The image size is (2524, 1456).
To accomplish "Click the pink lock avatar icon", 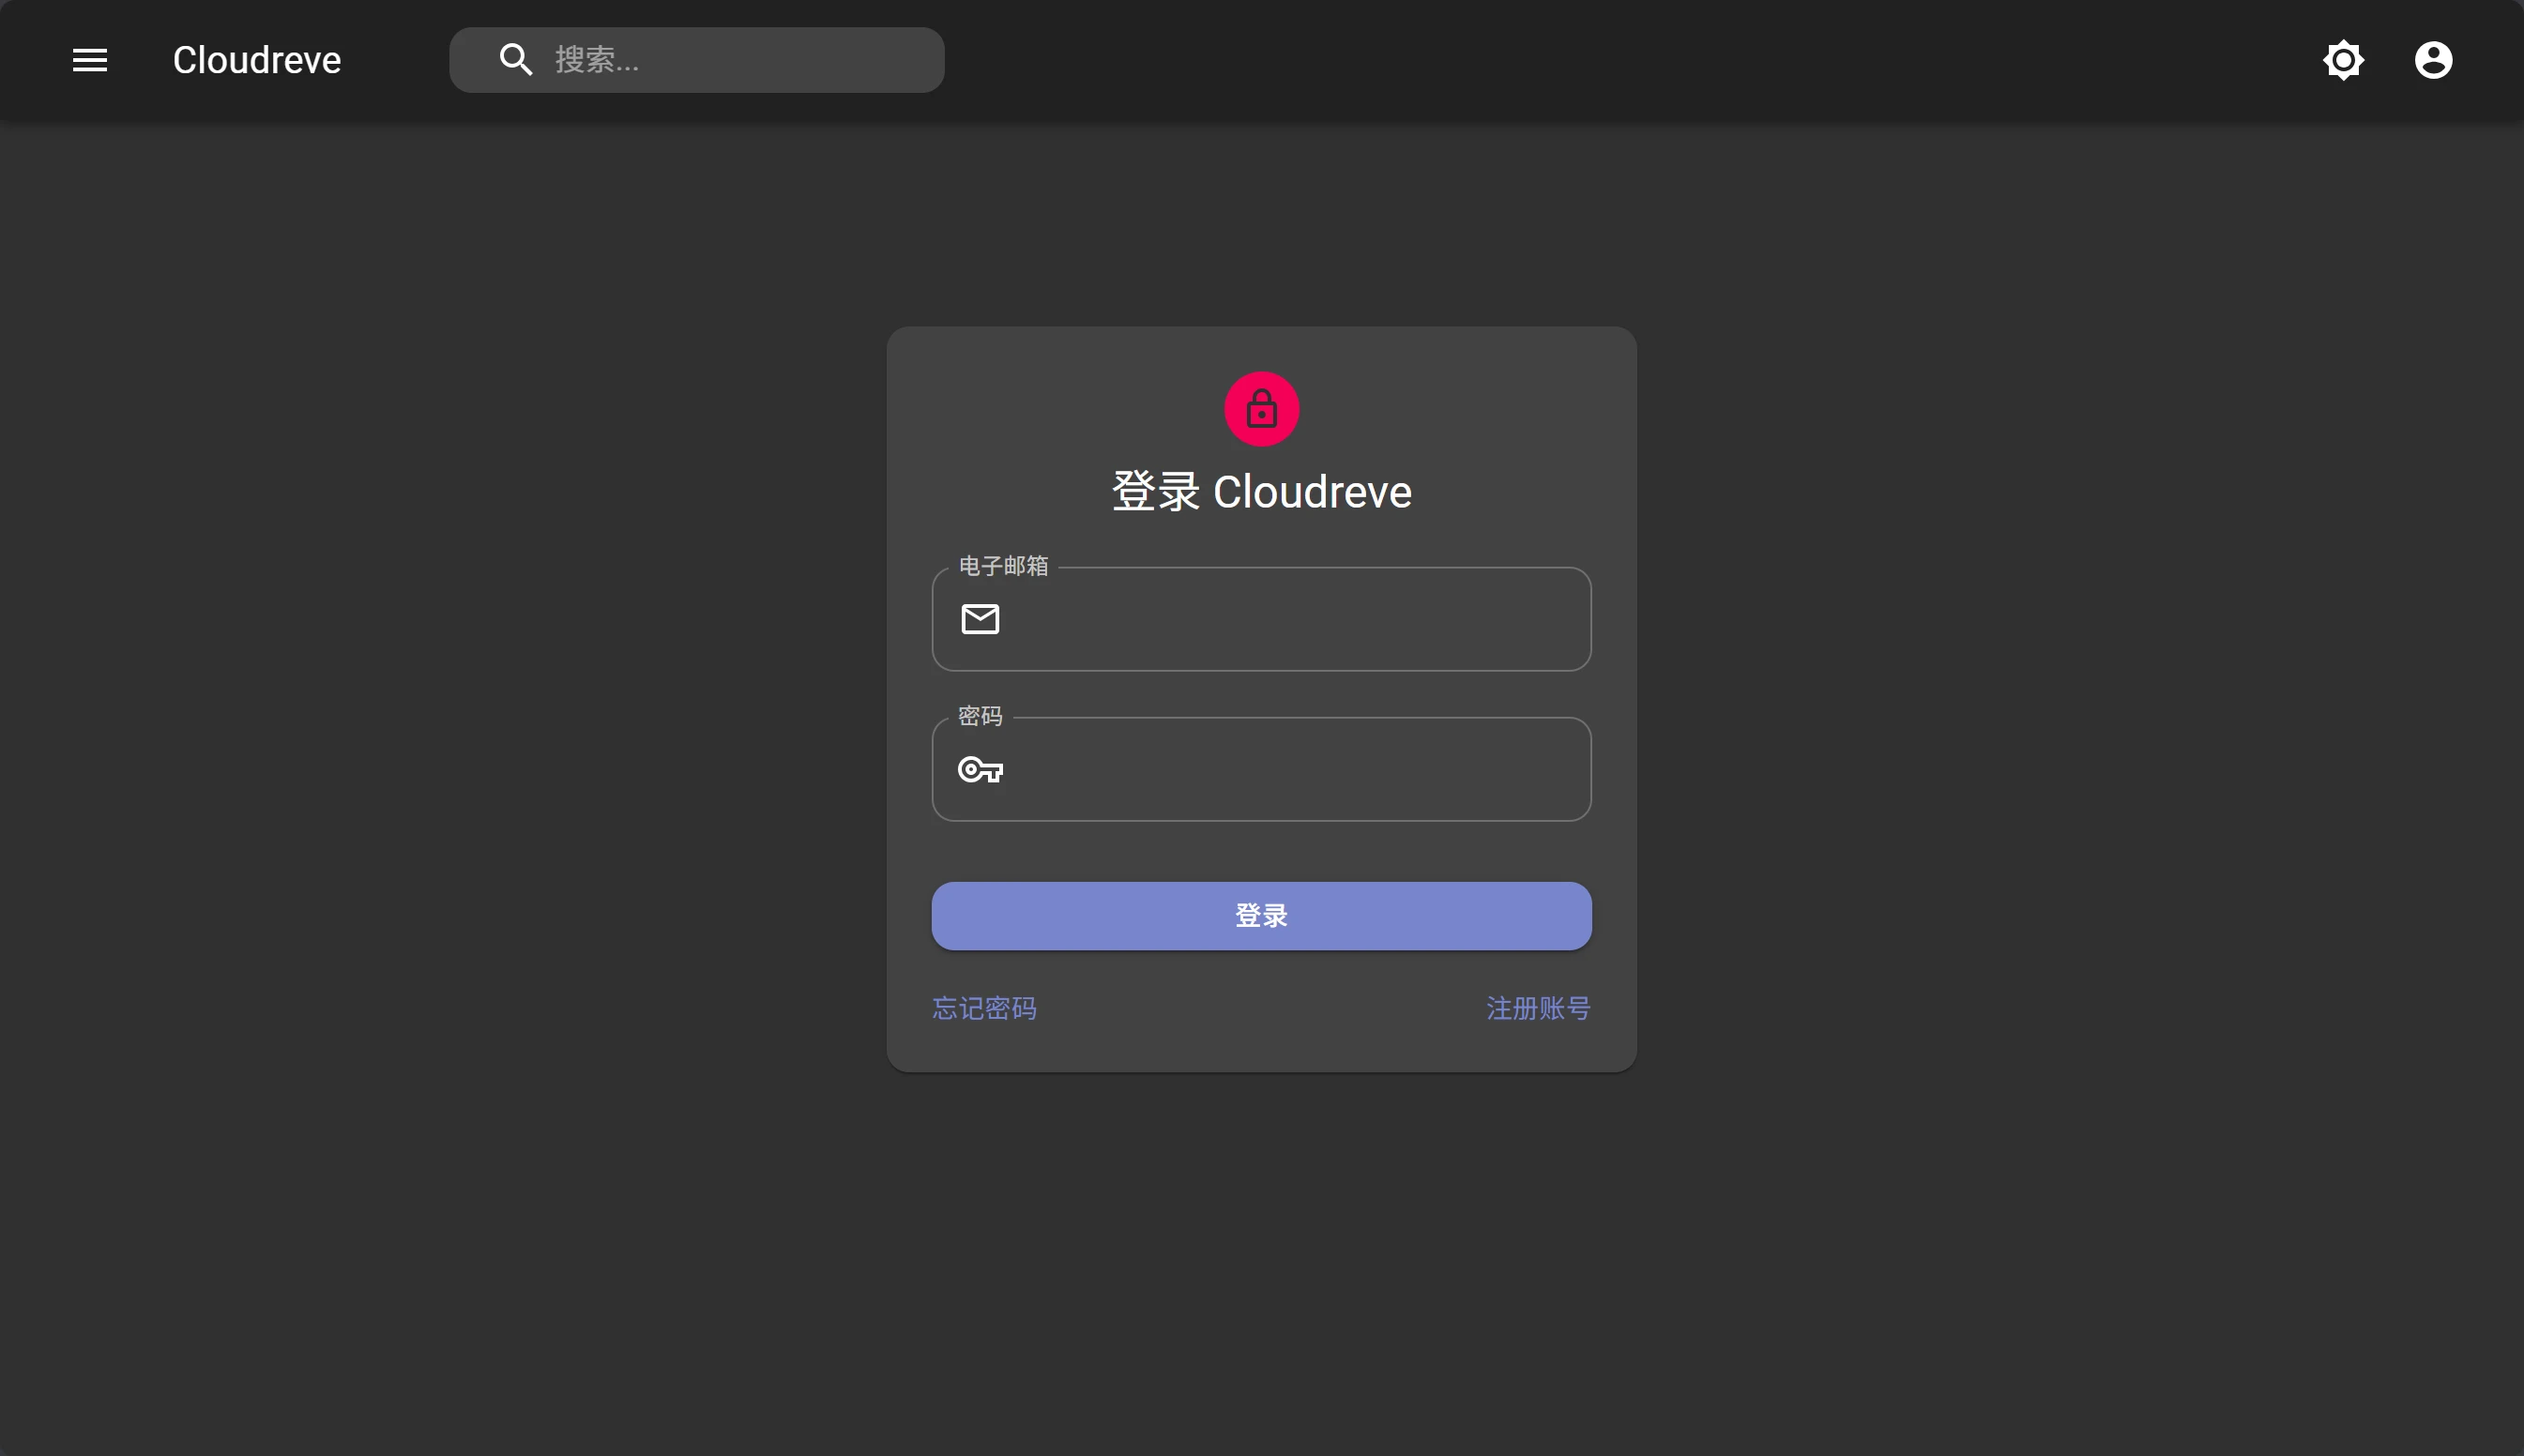I will [x=1261, y=409].
